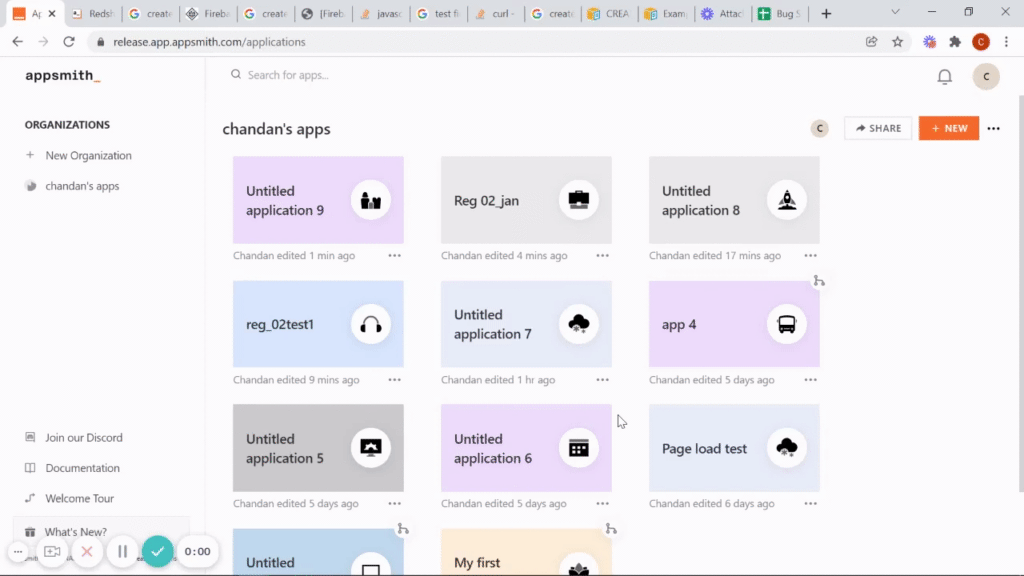Image resolution: width=1024 pixels, height=576 pixels.
Task: Open a new browser tab
Action: pos(826,13)
